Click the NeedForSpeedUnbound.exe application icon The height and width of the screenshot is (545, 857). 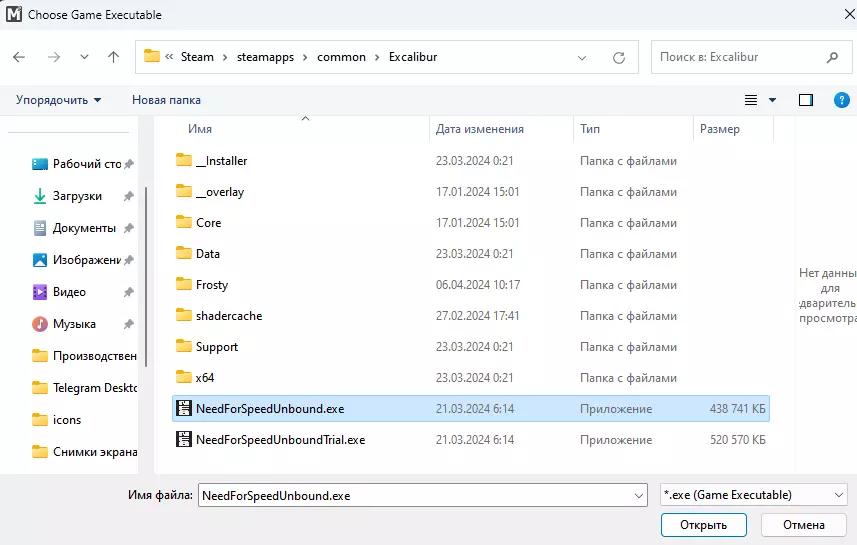tap(184, 408)
